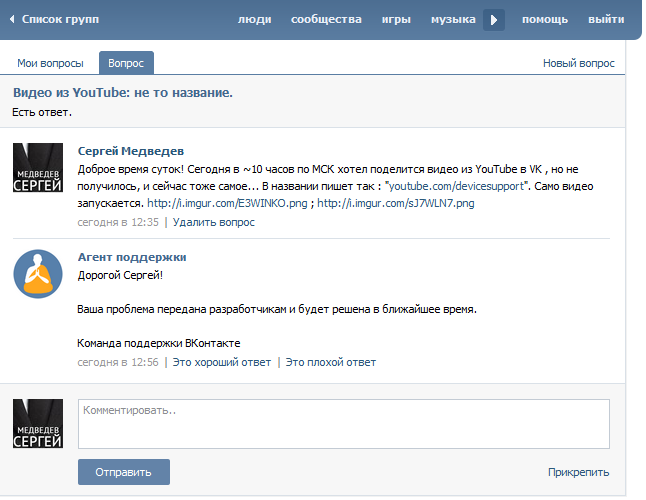This screenshot has width=646, height=500.
Task: Log out via выйти
Action: [x=606, y=19]
